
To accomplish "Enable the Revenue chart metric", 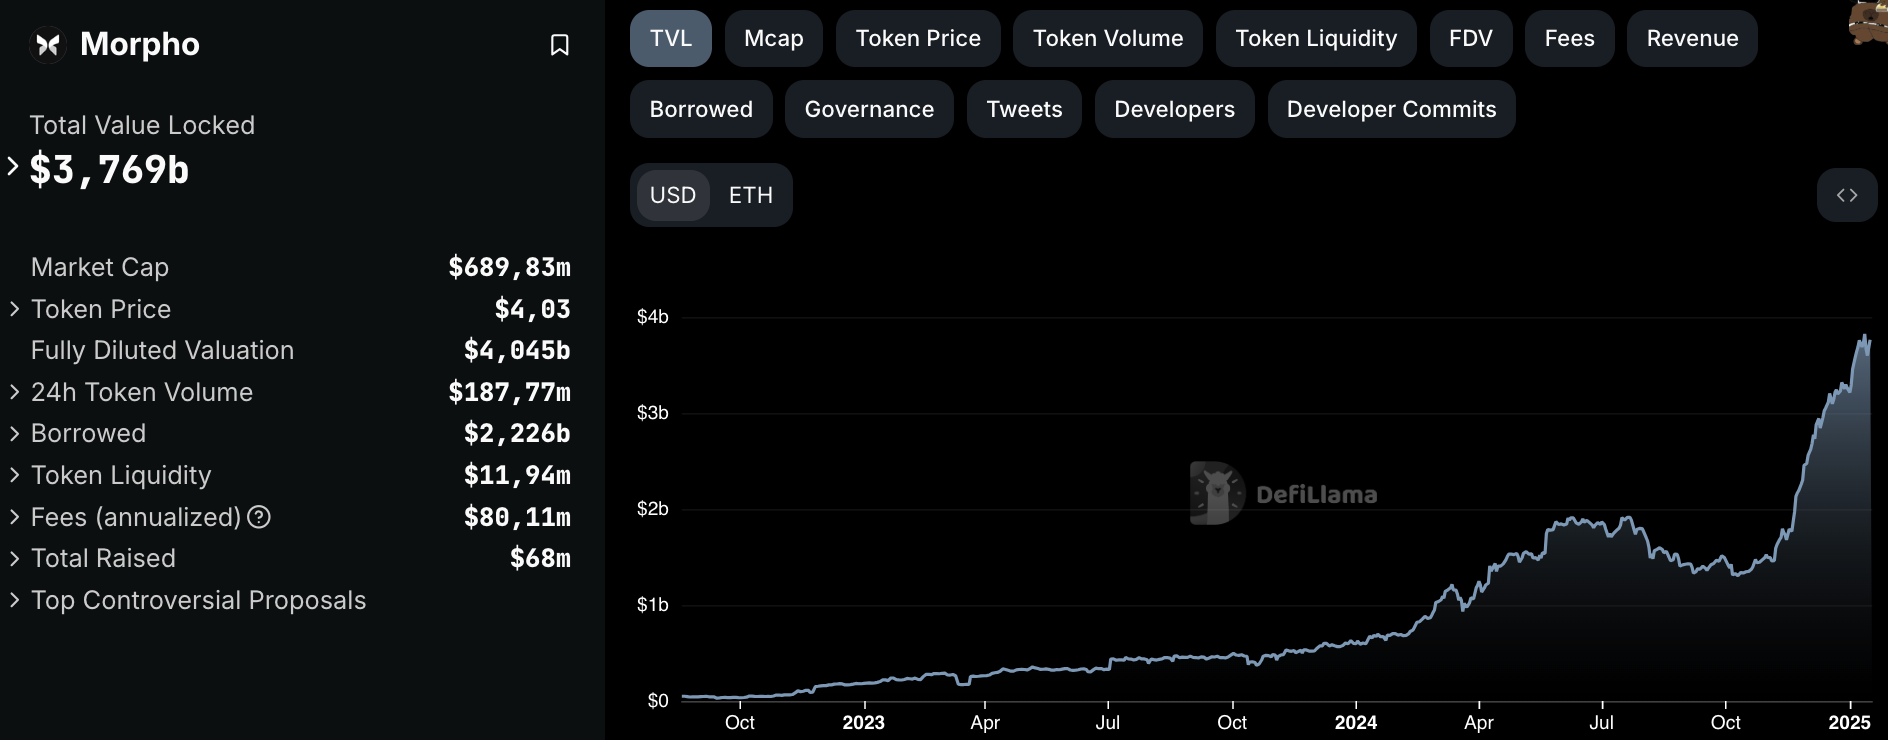I will click(1692, 39).
